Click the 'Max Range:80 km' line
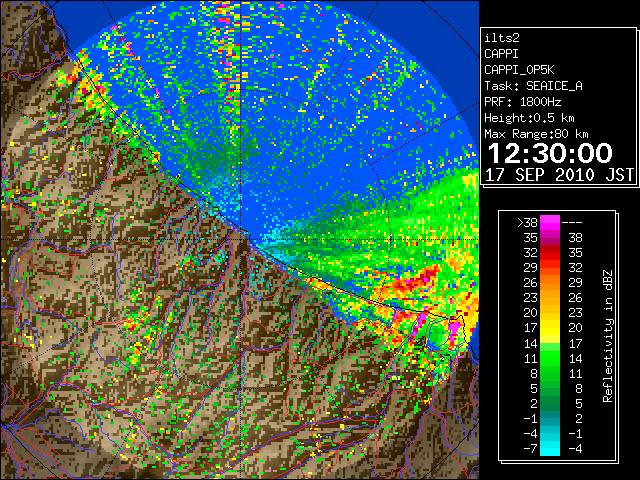The width and height of the screenshot is (640, 480). tap(536, 134)
